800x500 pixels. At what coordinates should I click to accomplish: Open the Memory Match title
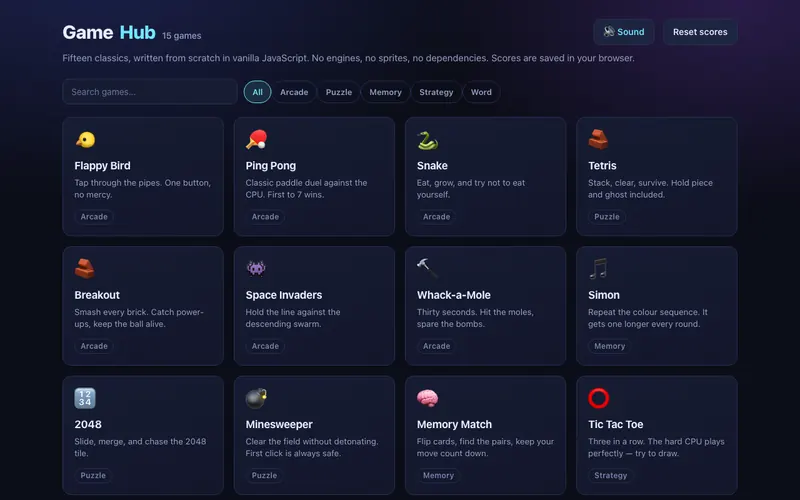(454, 424)
